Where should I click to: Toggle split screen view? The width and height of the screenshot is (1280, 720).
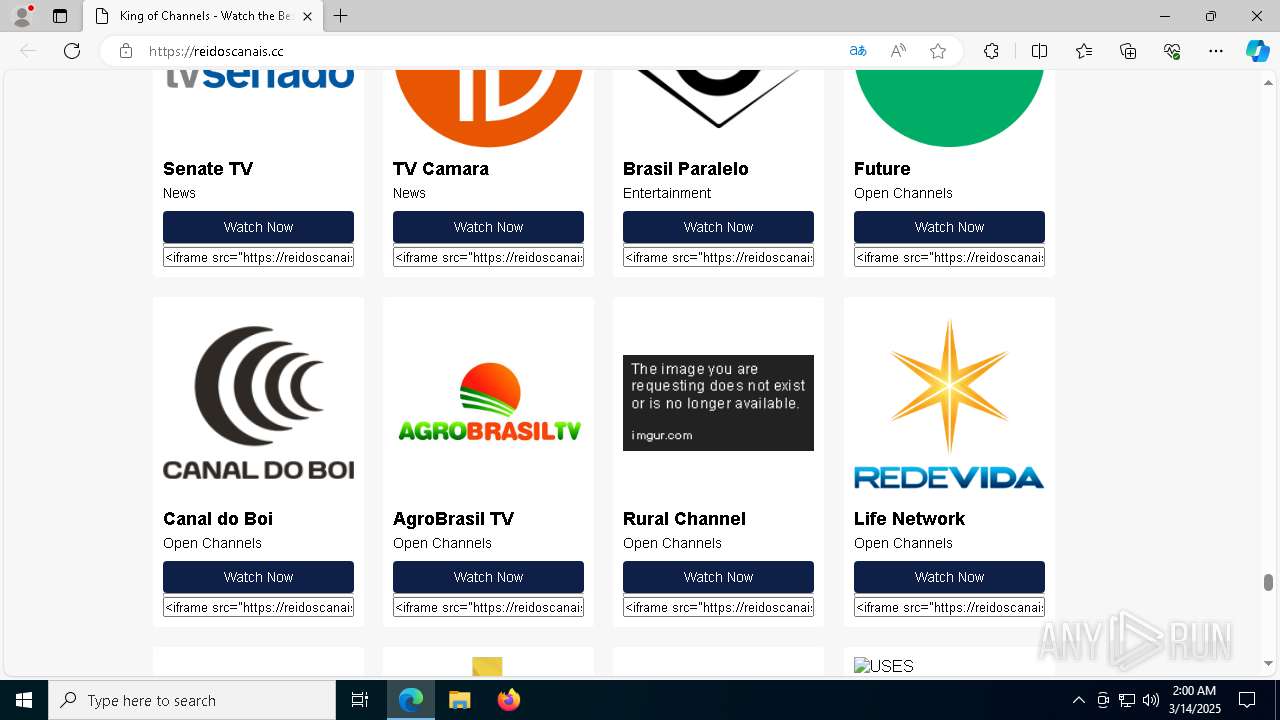1039,51
